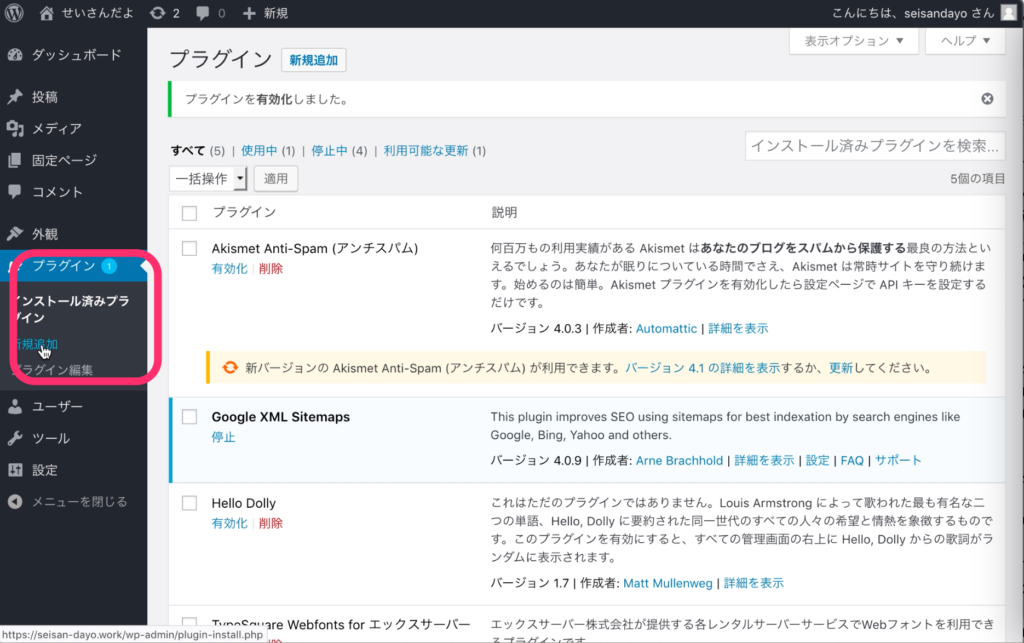1024x643 pixels.
Task: Filter plugins by inactive (停止中)
Action: [329, 151]
